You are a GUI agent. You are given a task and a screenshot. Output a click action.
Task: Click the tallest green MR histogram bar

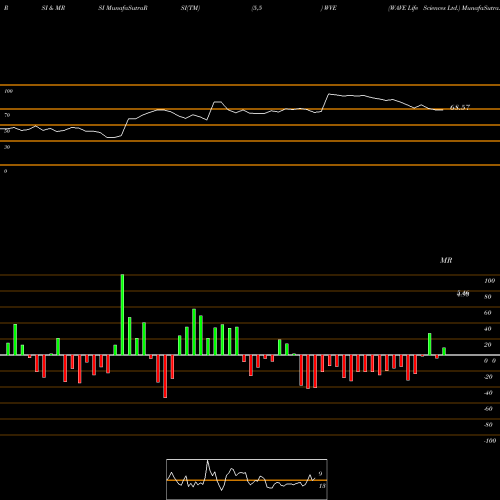click(x=122, y=315)
